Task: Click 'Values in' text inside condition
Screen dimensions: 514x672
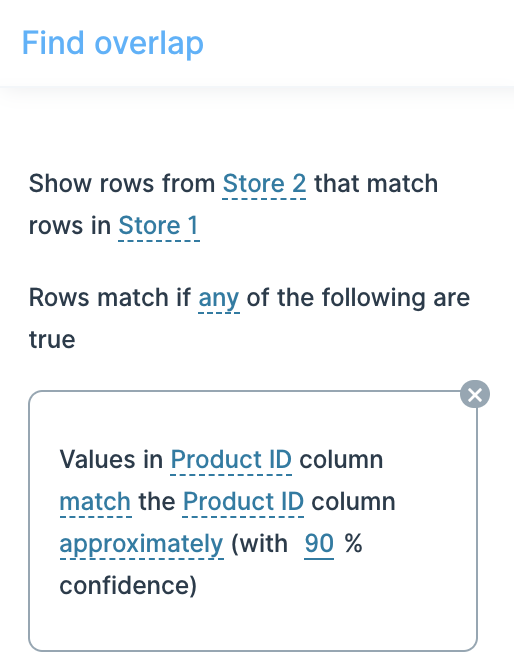Action: click(x=111, y=460)
